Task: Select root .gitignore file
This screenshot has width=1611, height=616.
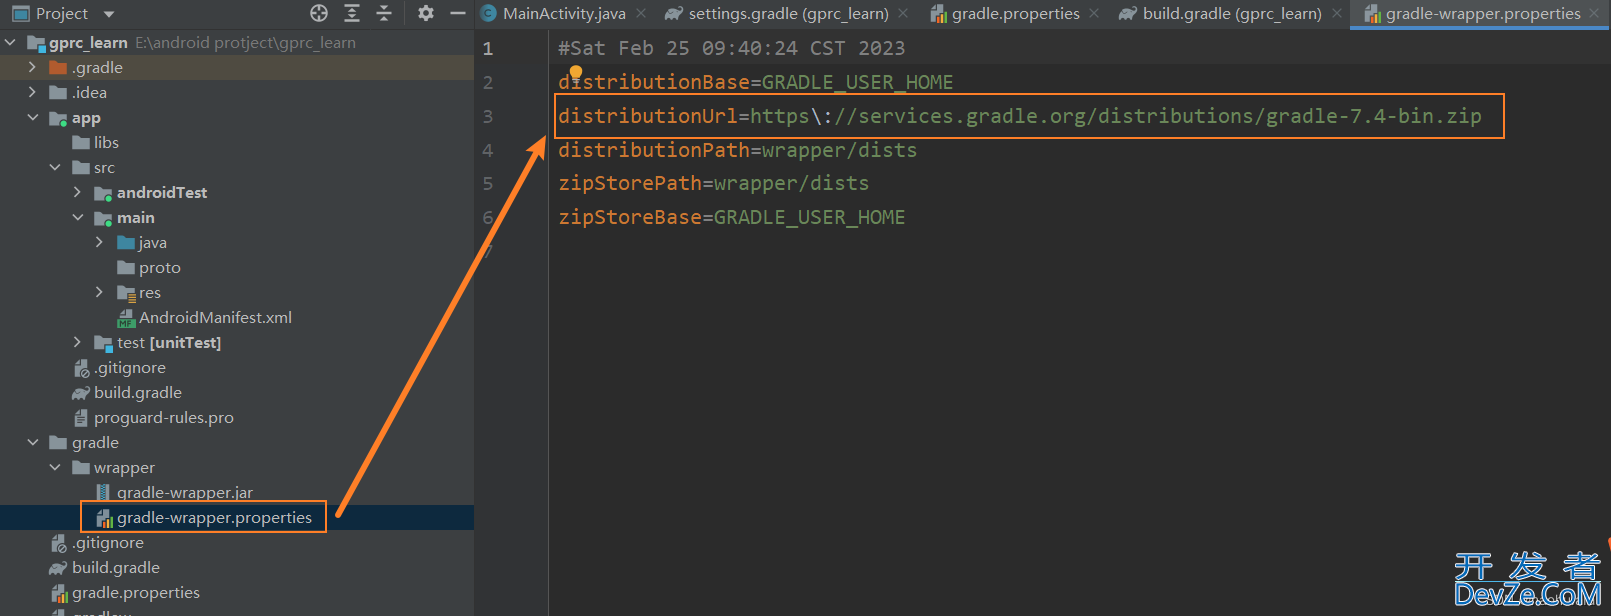Action: coord(108,543)
